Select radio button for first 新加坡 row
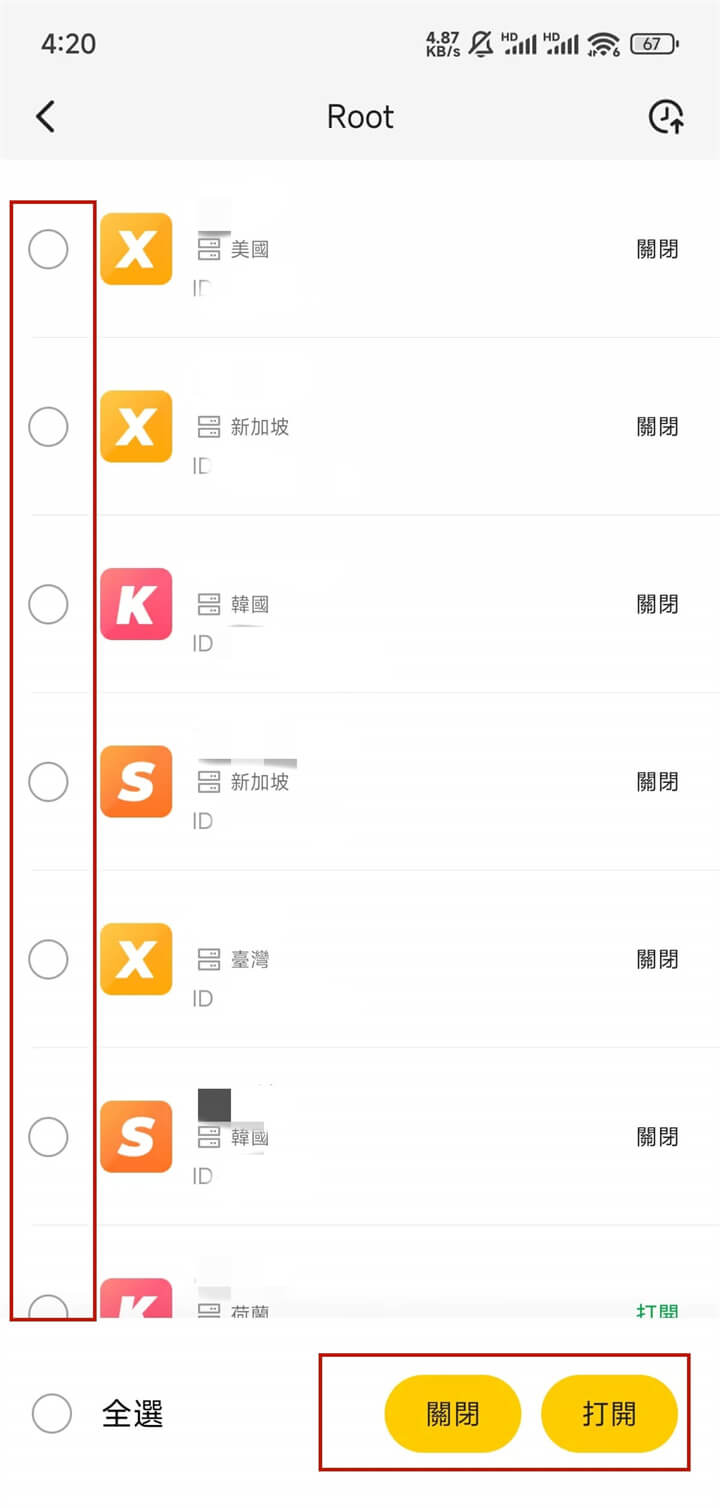The height and width of the screenshot is (1508, 720). pyautogui.click(x=48, y=427)
